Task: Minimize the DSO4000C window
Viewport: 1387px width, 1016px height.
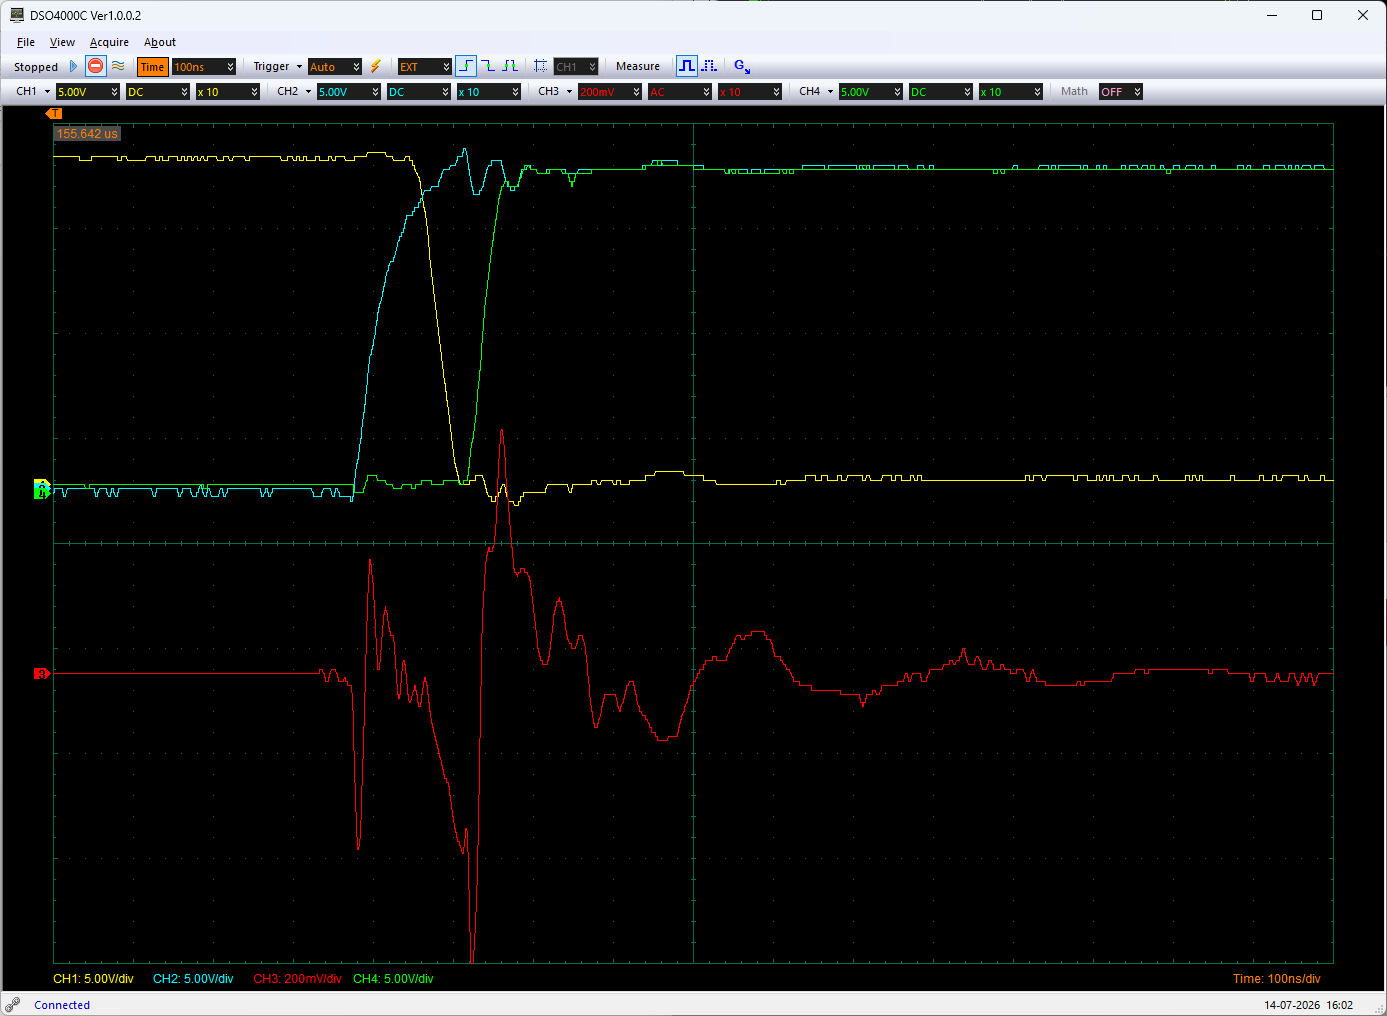Action: pyautogui.click(x=1272, y=15)
